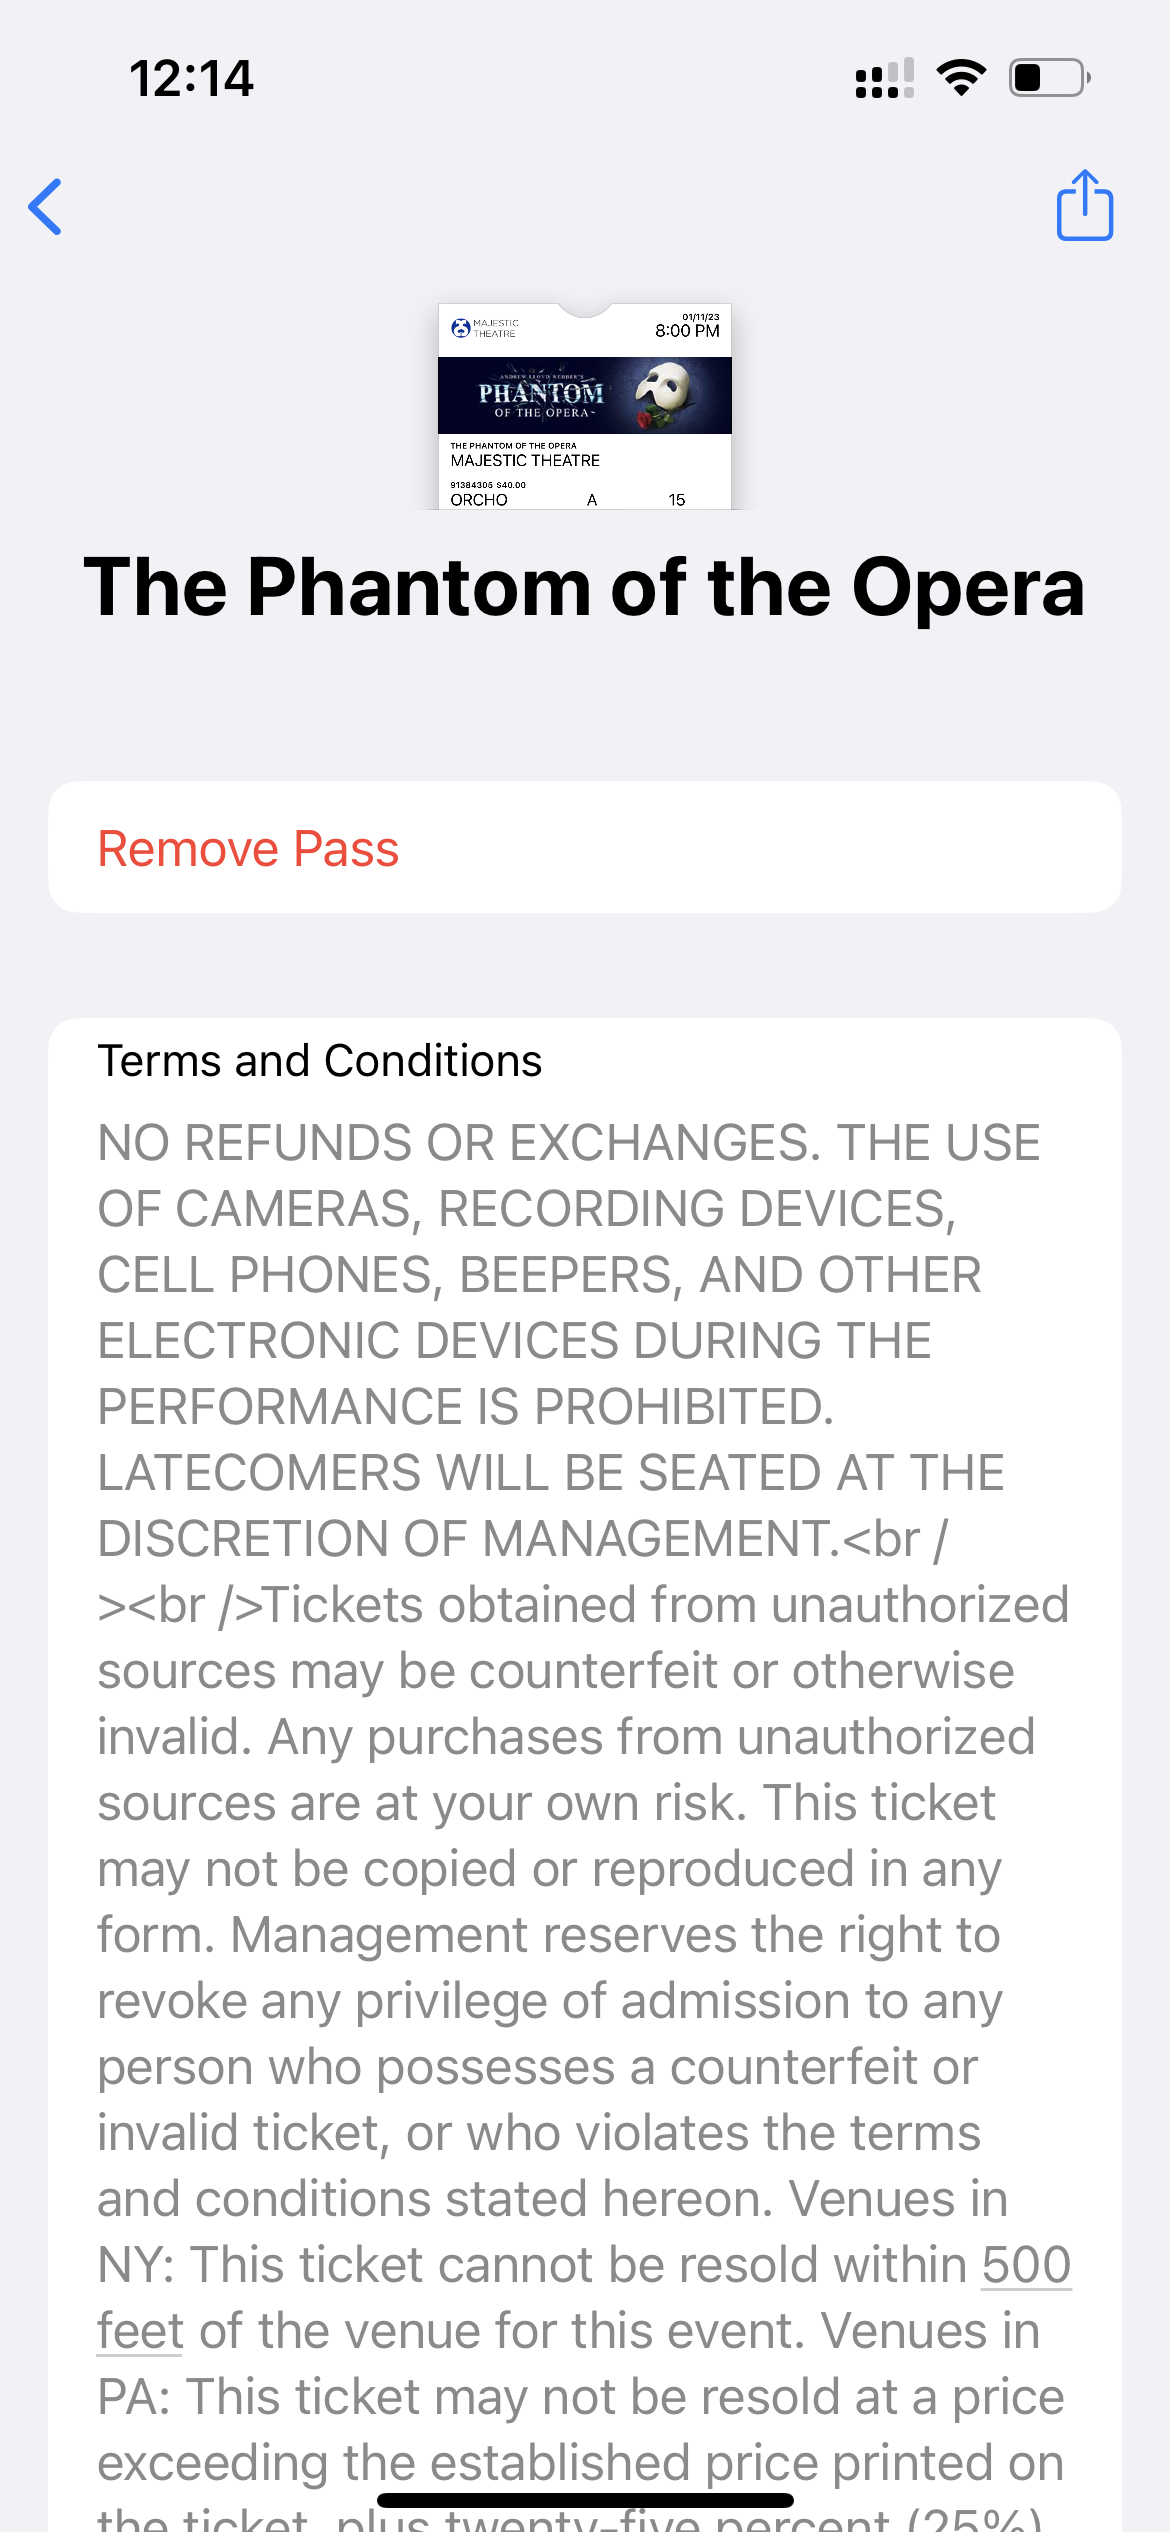Tap the Majestic Theatre logo on pass
The image size is (1170, 2532).
point(485,328)
